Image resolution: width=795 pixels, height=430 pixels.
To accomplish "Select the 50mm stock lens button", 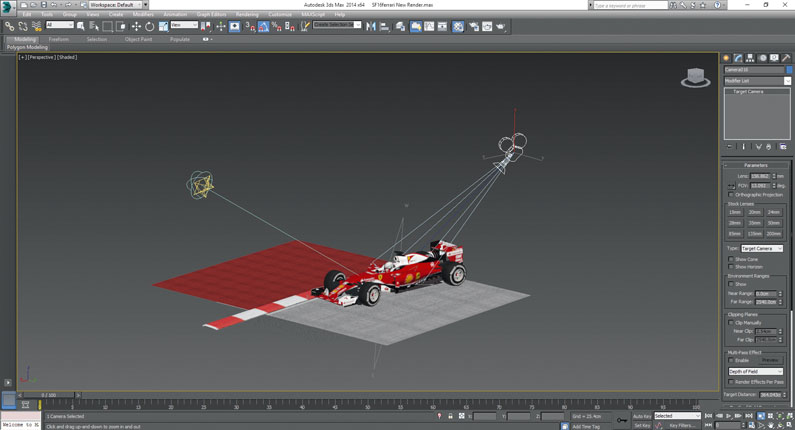I will click(773, 223).
